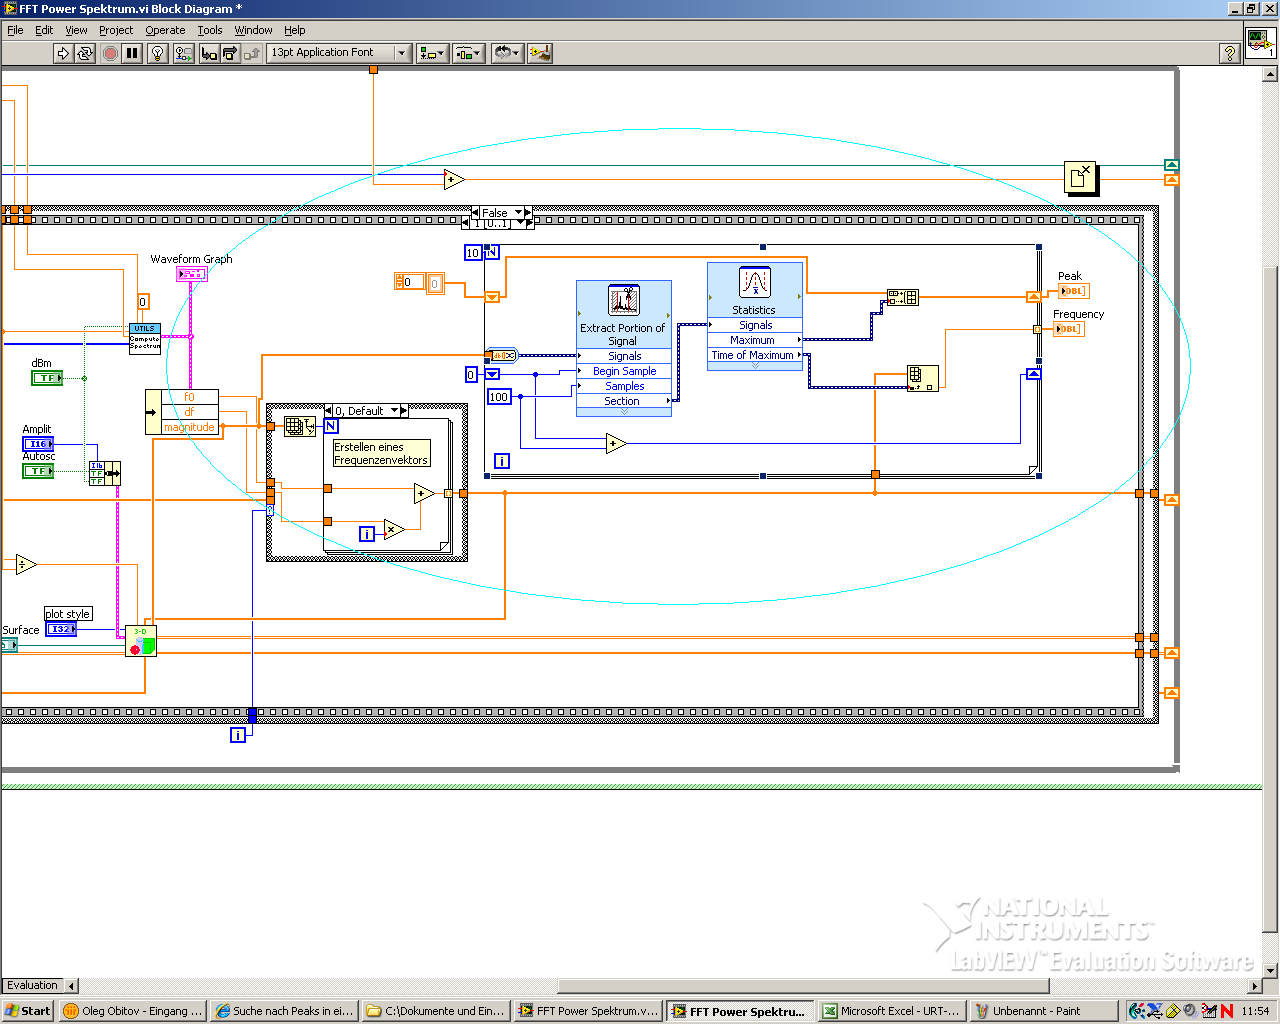The height and width of the screenshot is (1024, 1280).
Task: Click the Clean Up Diagram button
Action: coord(540,53)
